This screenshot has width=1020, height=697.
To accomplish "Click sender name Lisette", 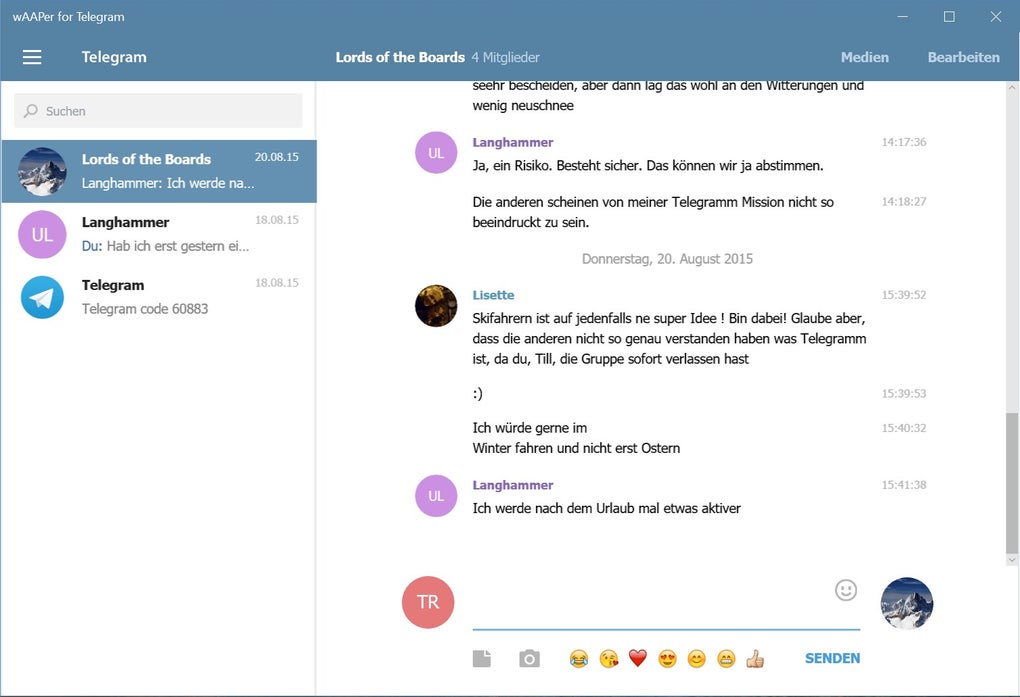I will (x=493, y=295).
